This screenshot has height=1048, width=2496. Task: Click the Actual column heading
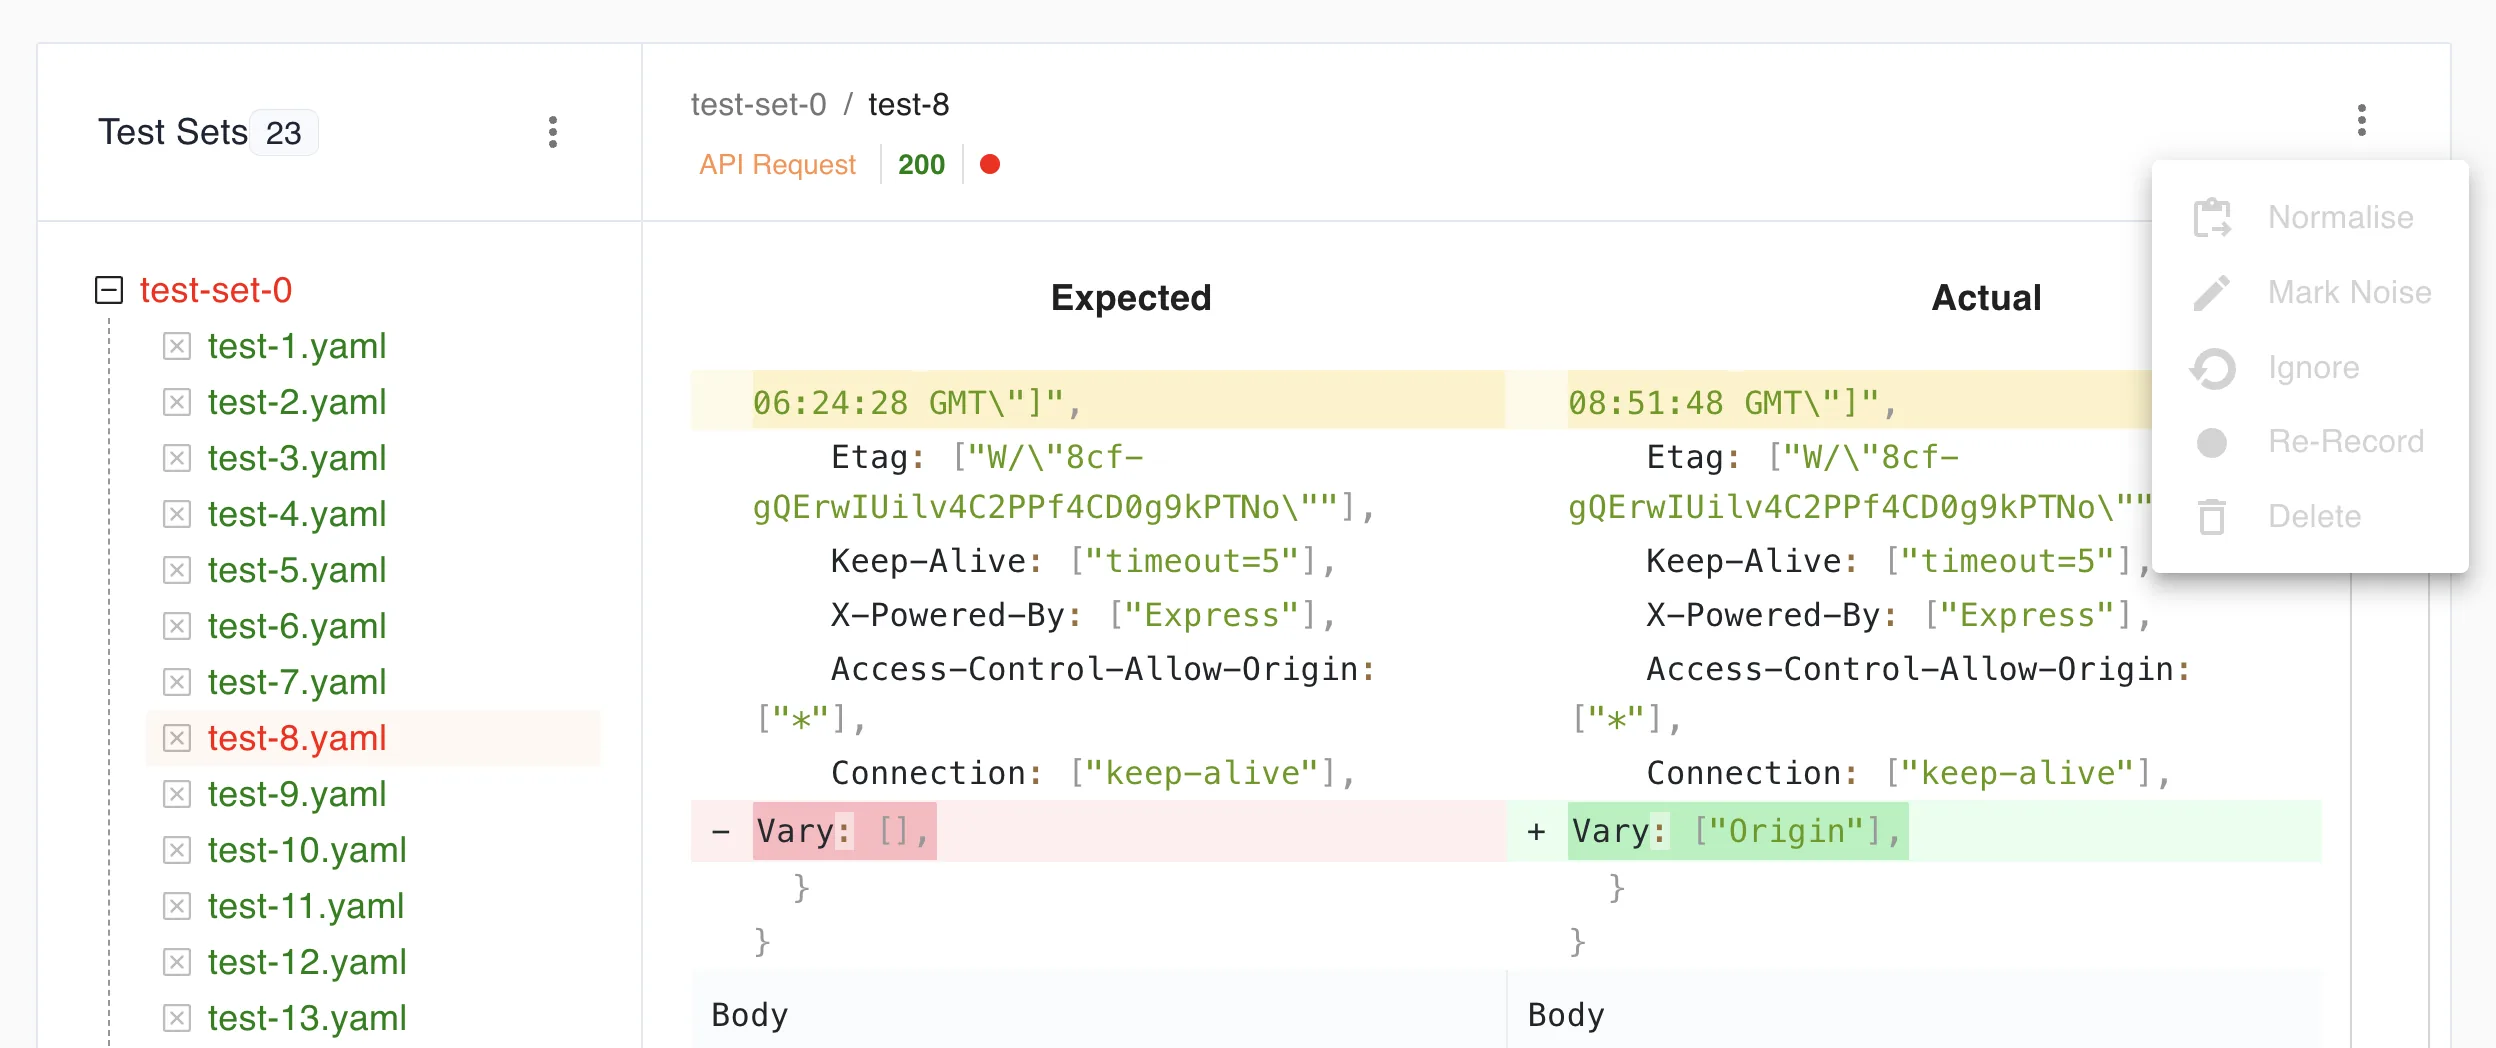[x=1987, y=297]
